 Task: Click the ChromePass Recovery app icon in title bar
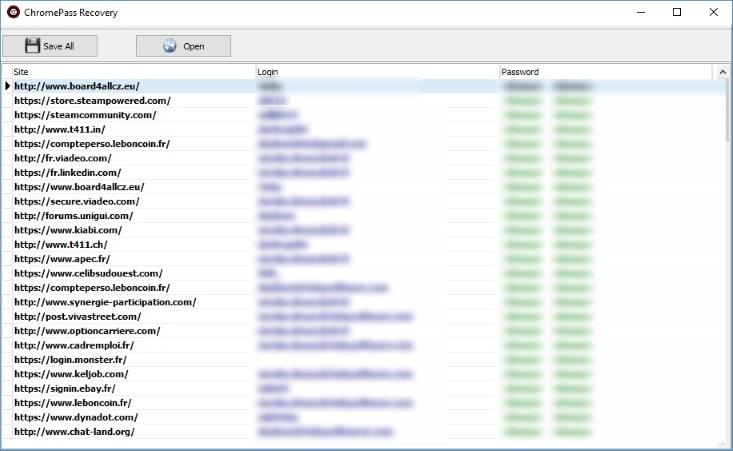[13, 12]
